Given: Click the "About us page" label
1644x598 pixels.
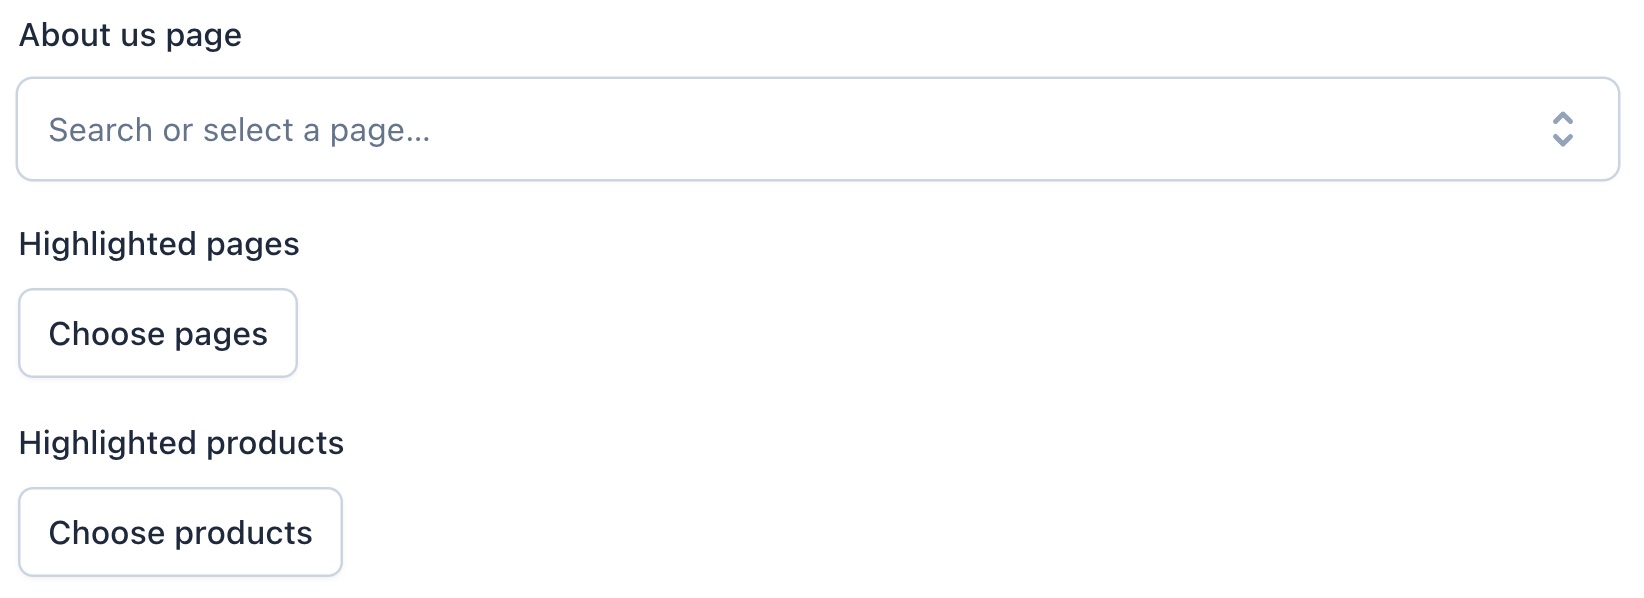Looking at the screenshot, I should [x=130, y=35].
